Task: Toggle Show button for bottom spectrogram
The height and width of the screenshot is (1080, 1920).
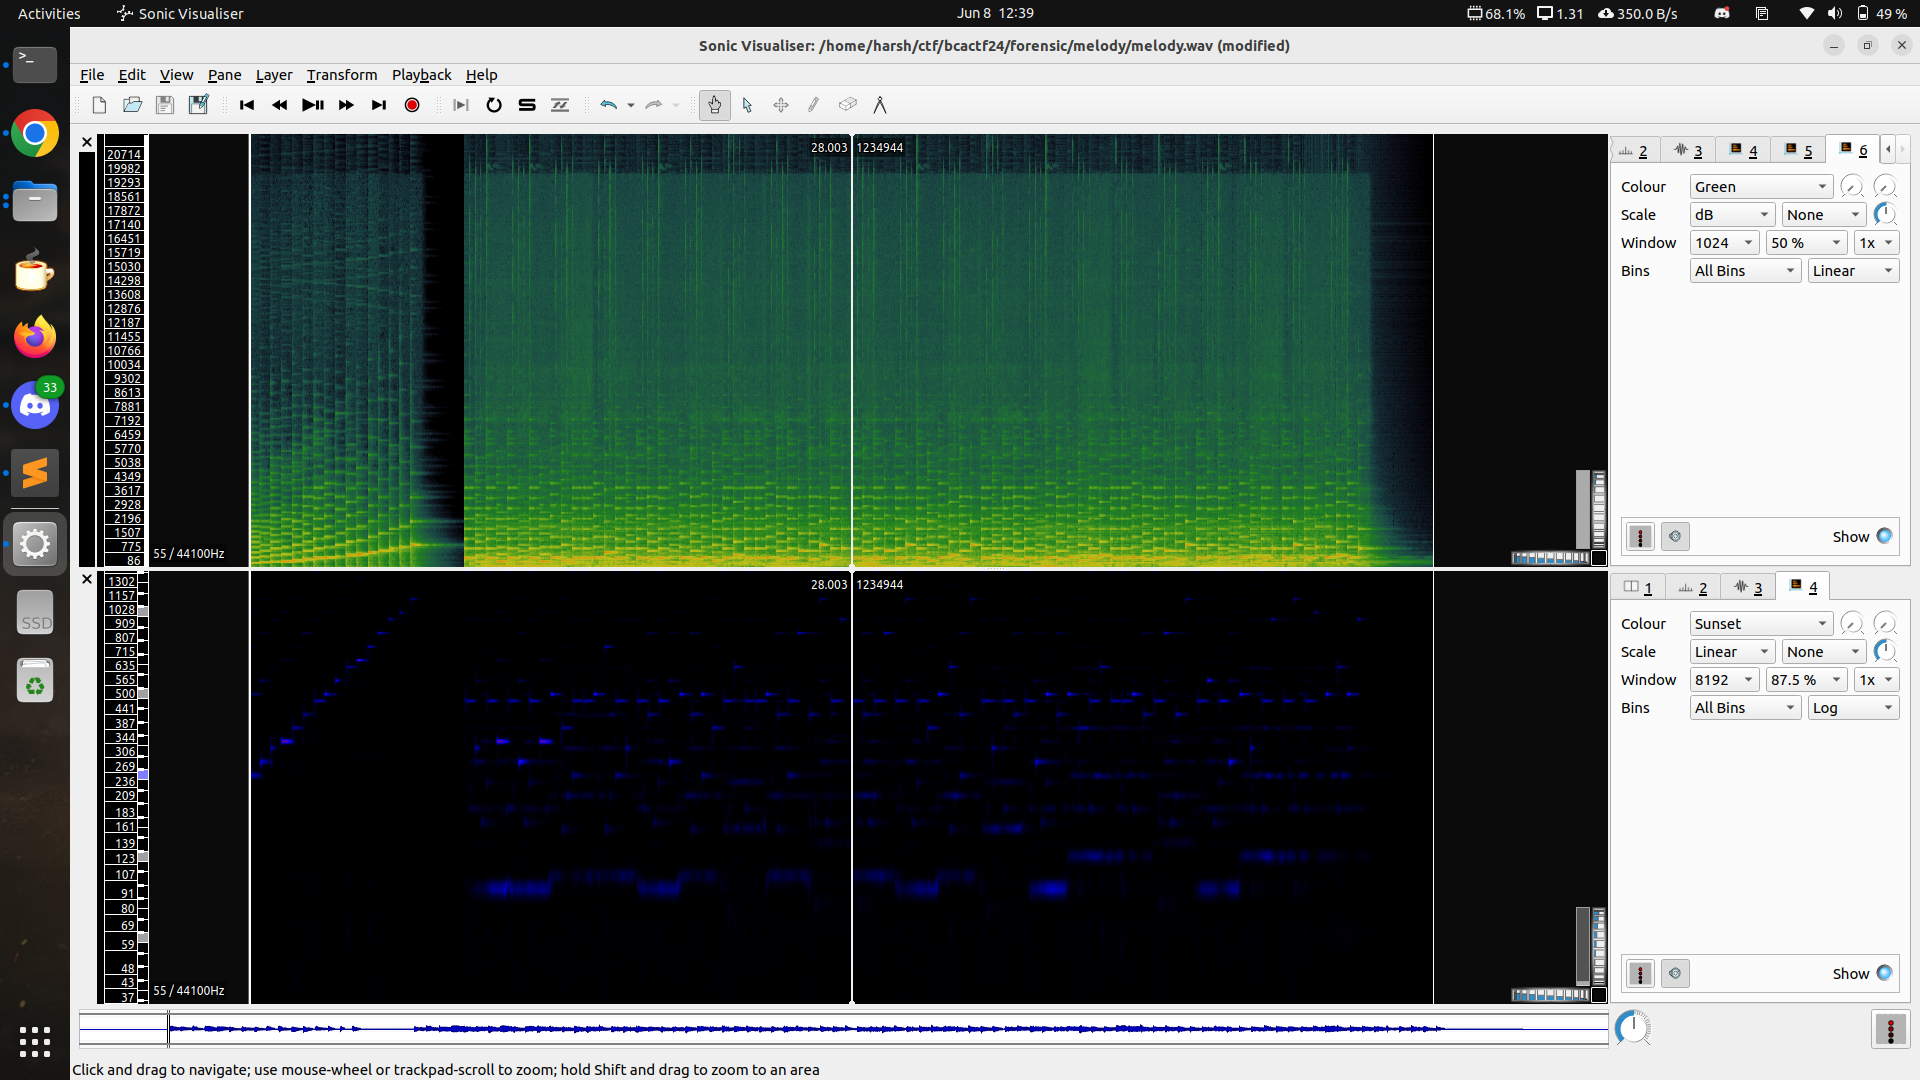Action: coord(1884,973)
